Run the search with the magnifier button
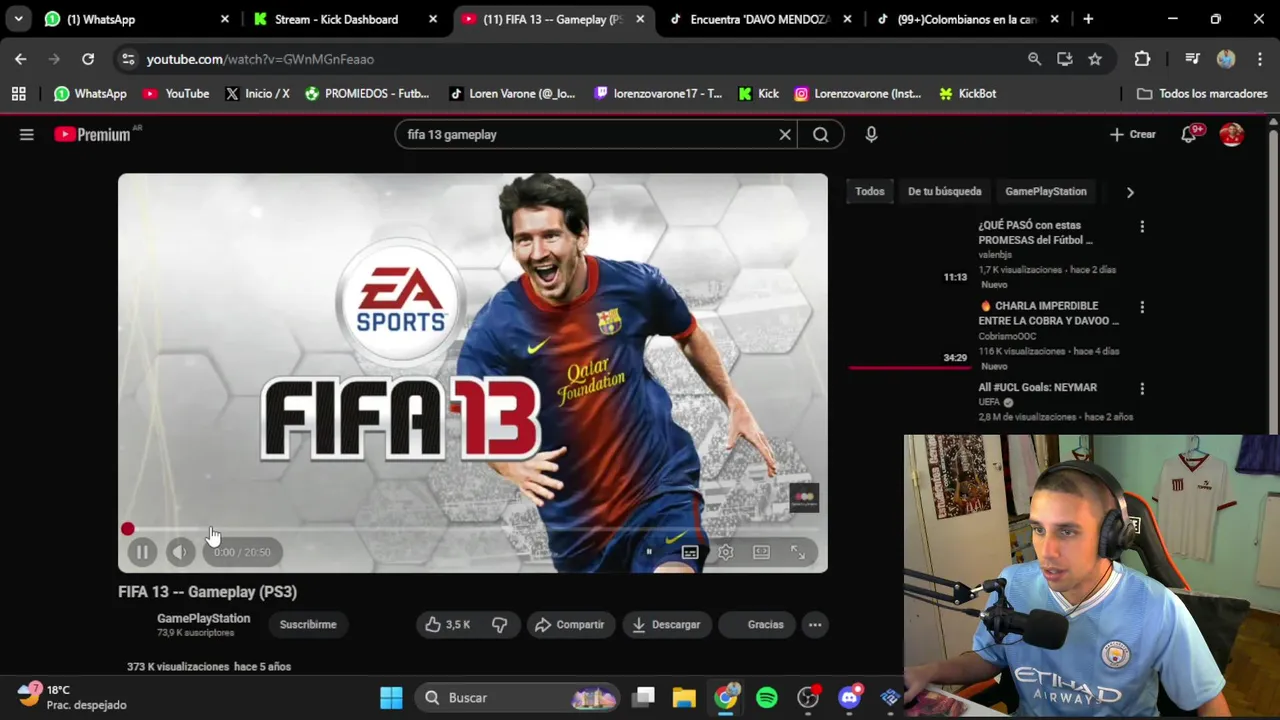This screenshot has height=720, width=1280. coord(821,134)
